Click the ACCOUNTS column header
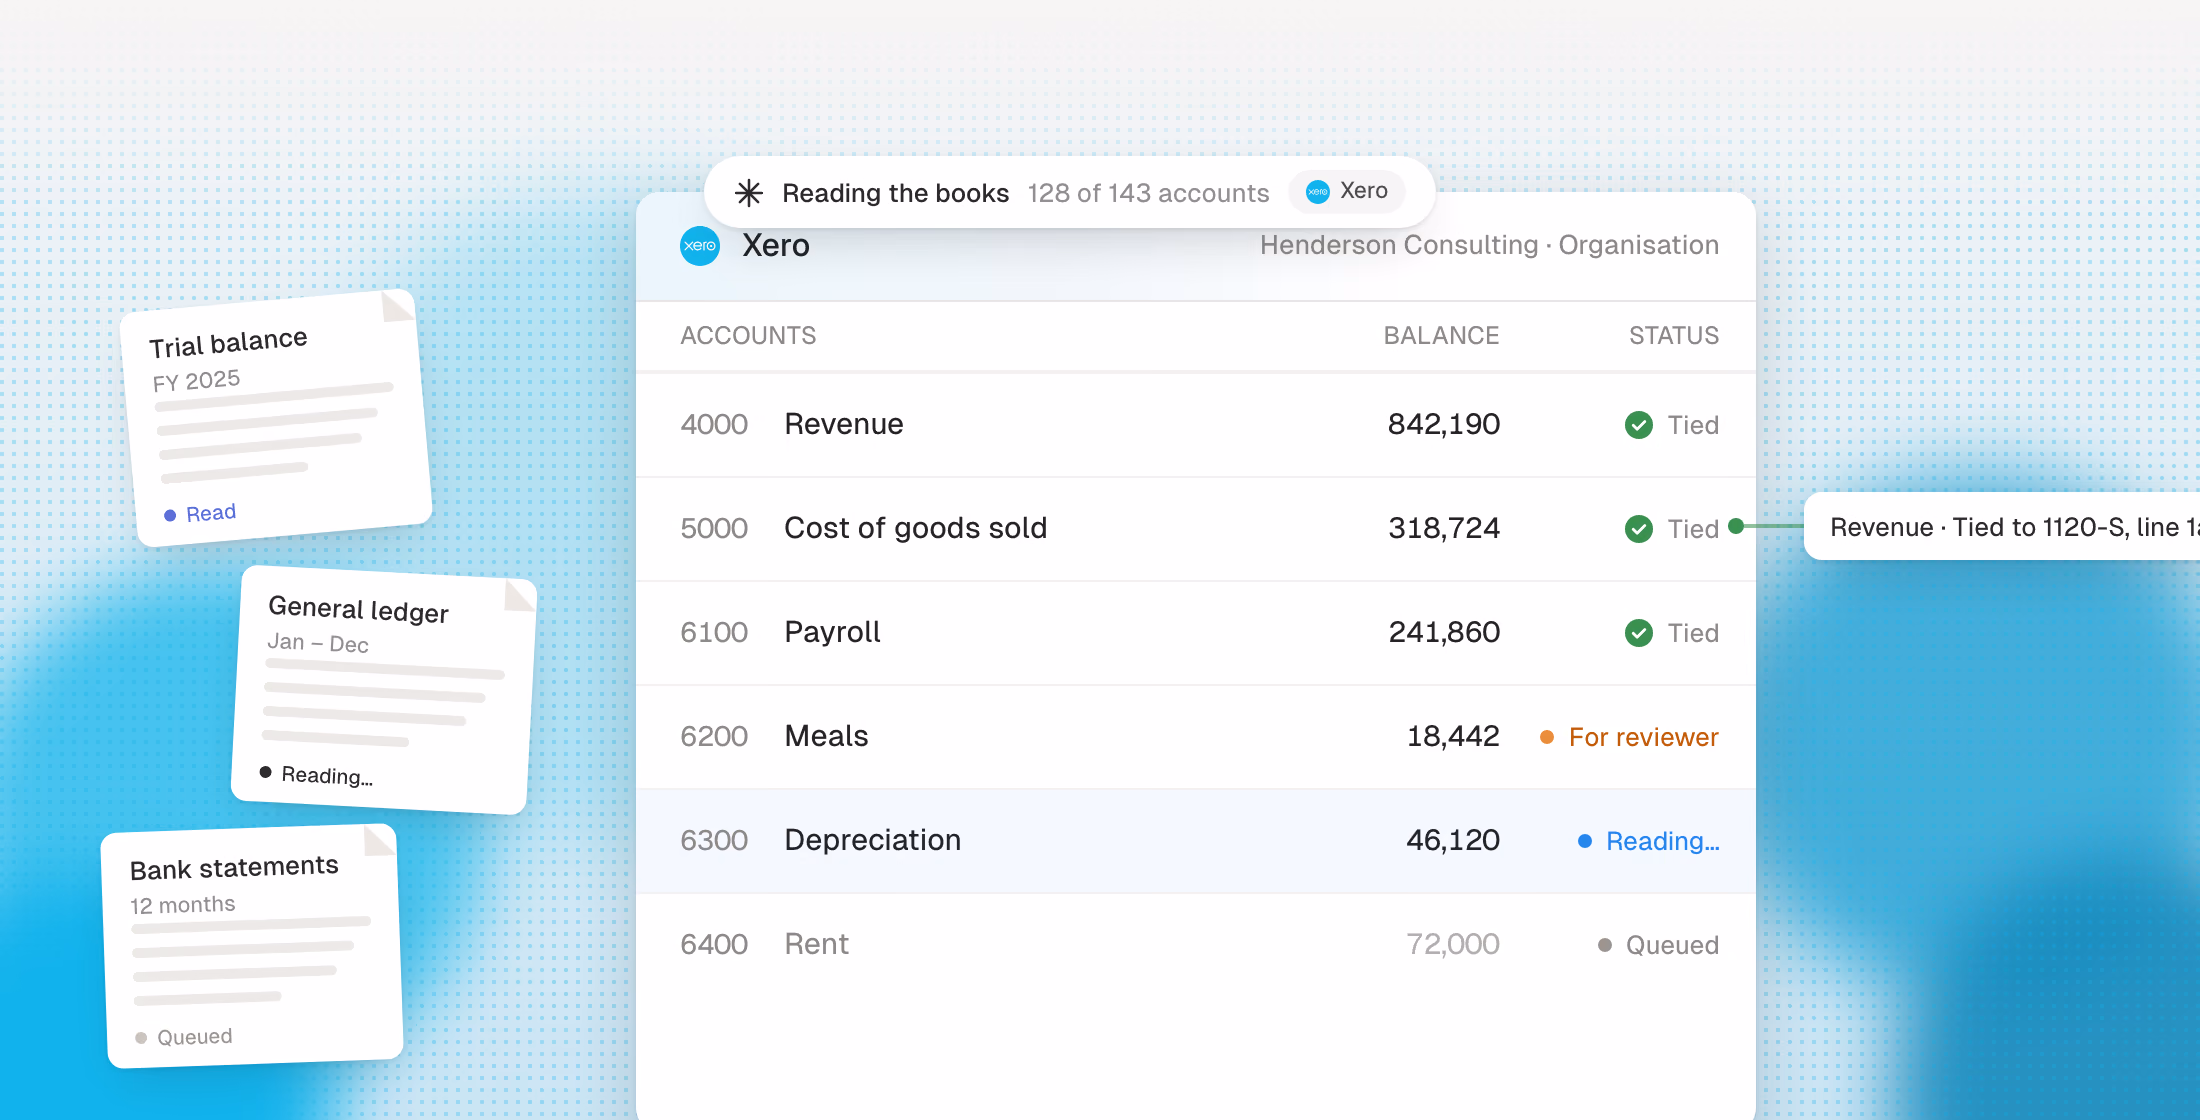Image resolution: width=2200 pixels, height=1120 pixels. point(748,336)
